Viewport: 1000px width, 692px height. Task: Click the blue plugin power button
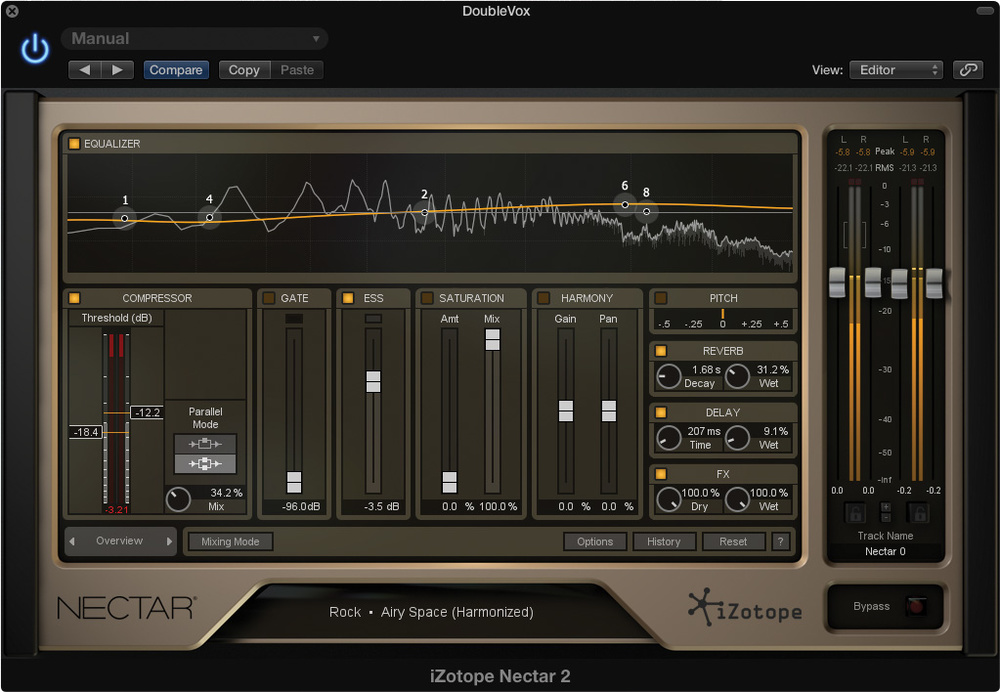tap(34, 48)
